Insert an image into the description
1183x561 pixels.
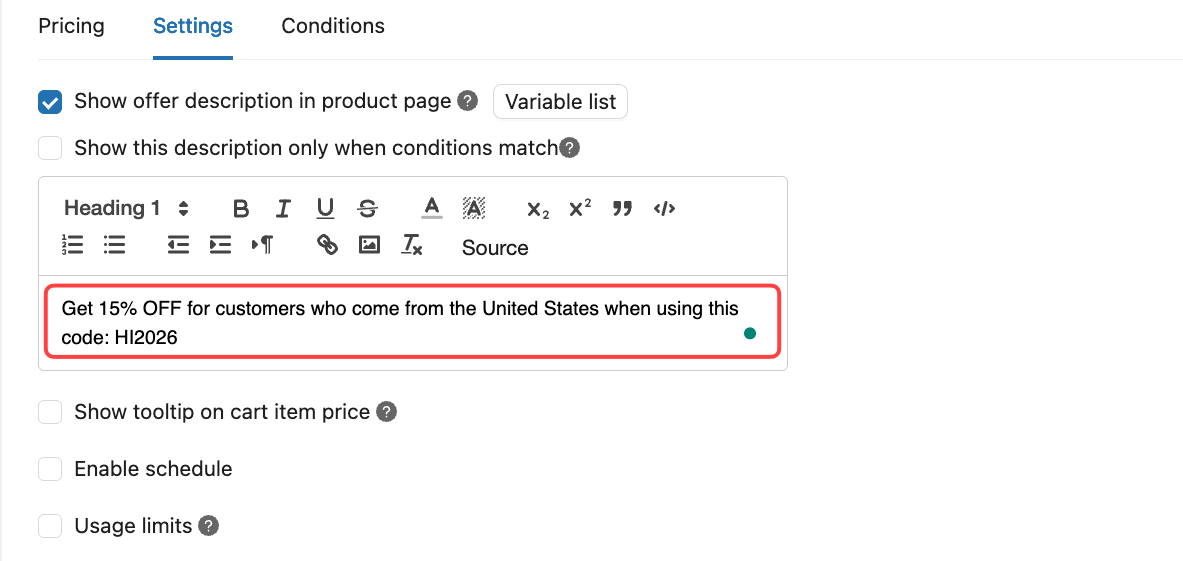369,245
